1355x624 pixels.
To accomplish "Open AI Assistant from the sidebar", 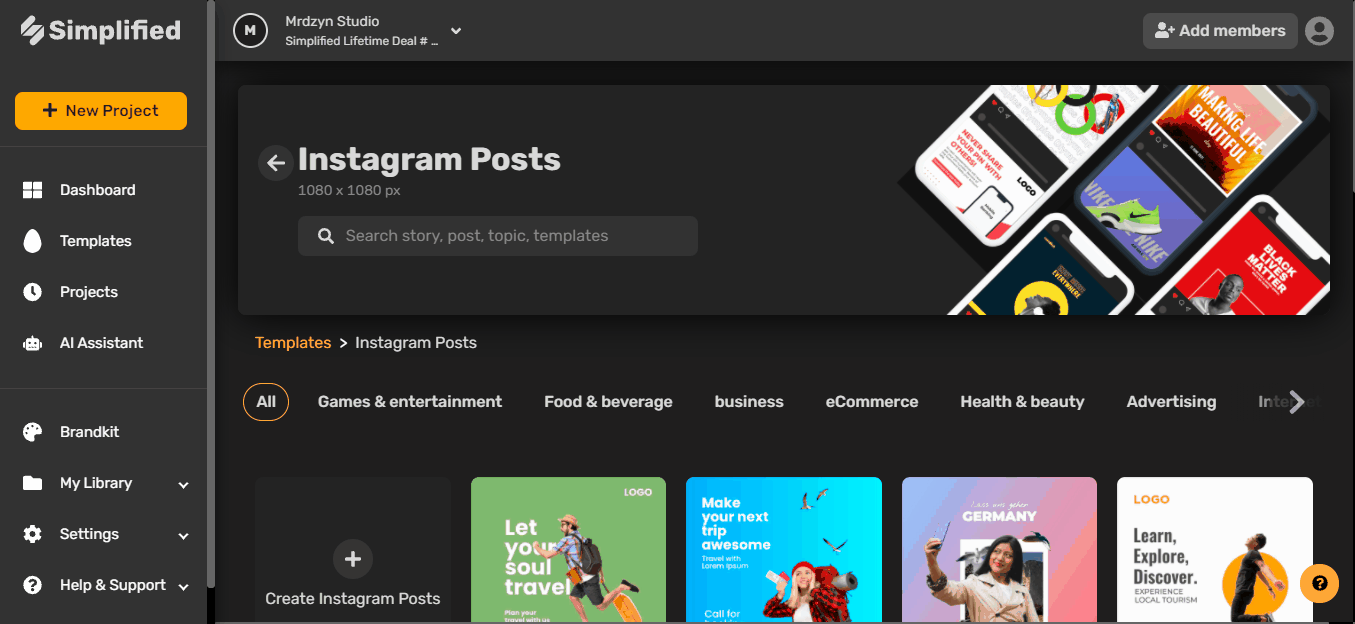I will (x=104, y=343).
